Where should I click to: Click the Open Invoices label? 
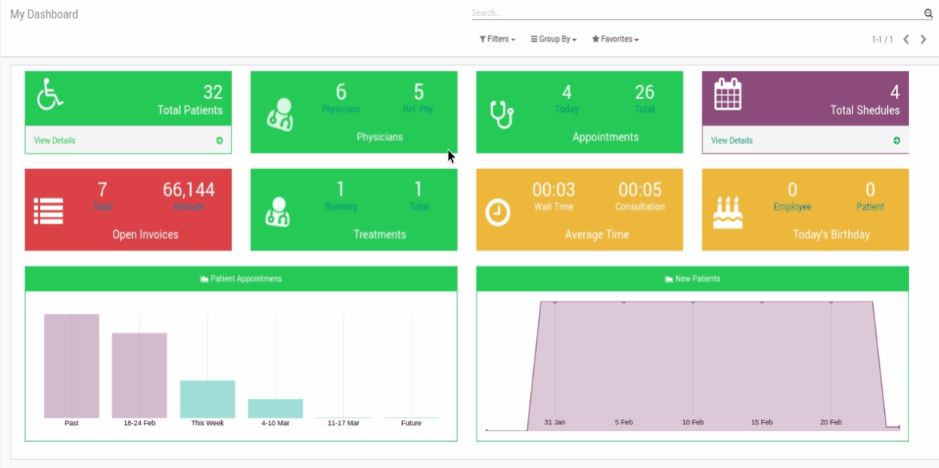[146, 234]
